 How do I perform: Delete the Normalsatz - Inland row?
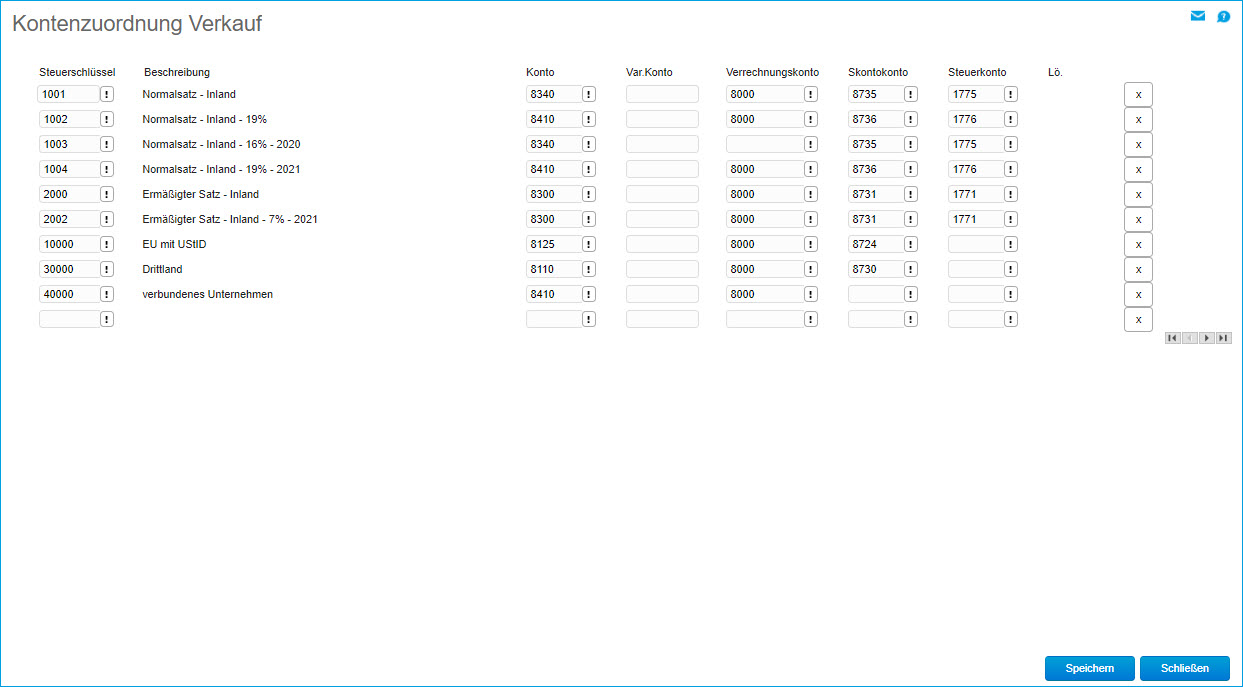(1138, 94)
